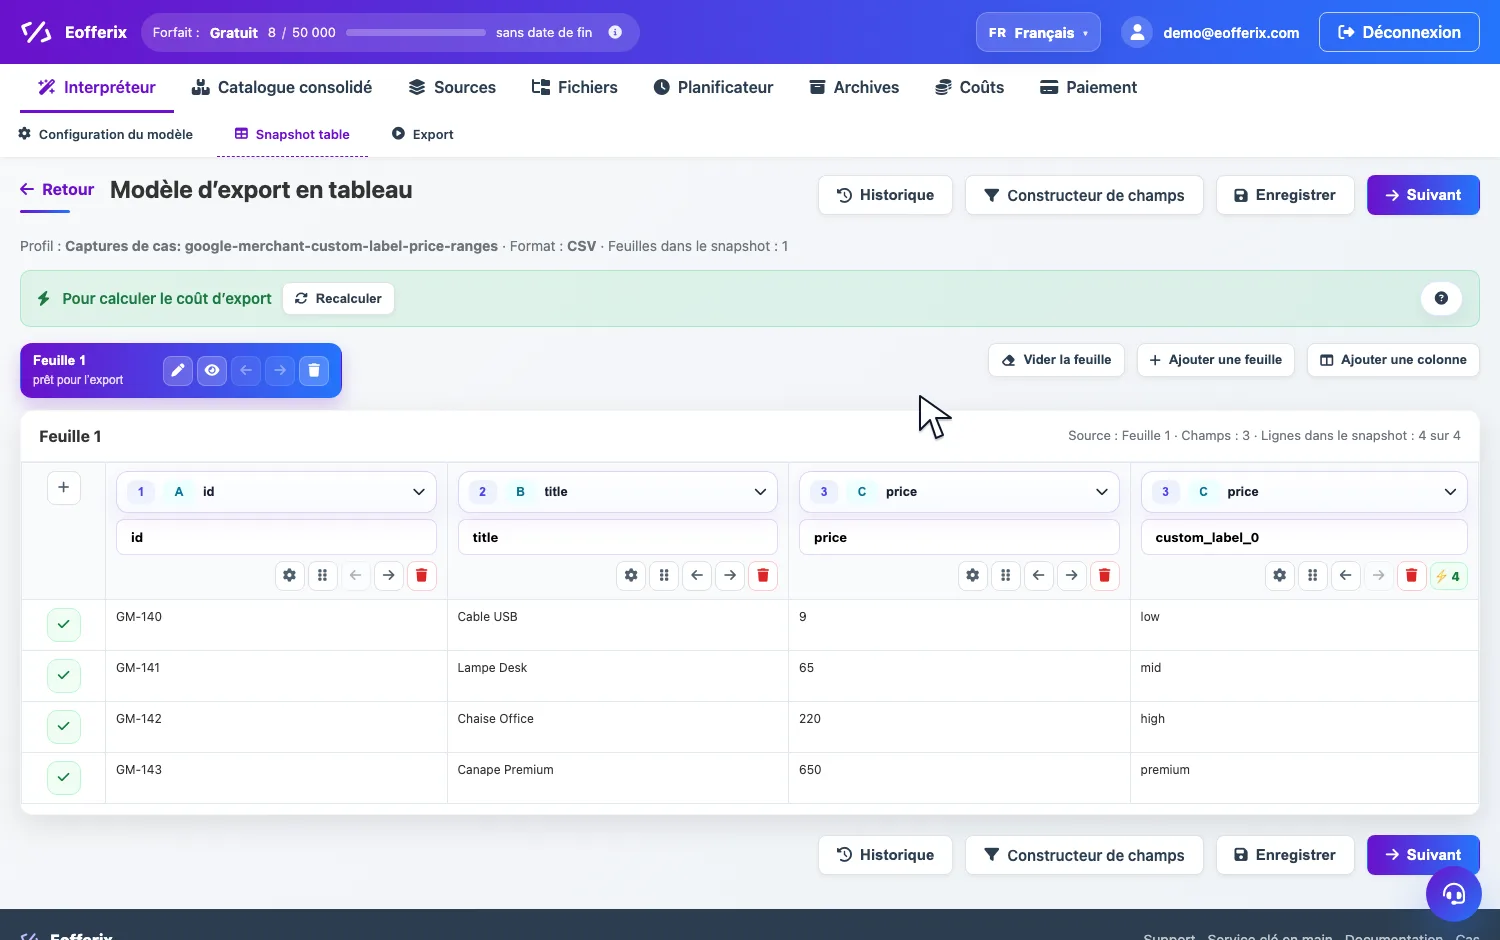Open settings gear for id column
Viewport: 1500px width, 940px height.
[x=289, y=575]
